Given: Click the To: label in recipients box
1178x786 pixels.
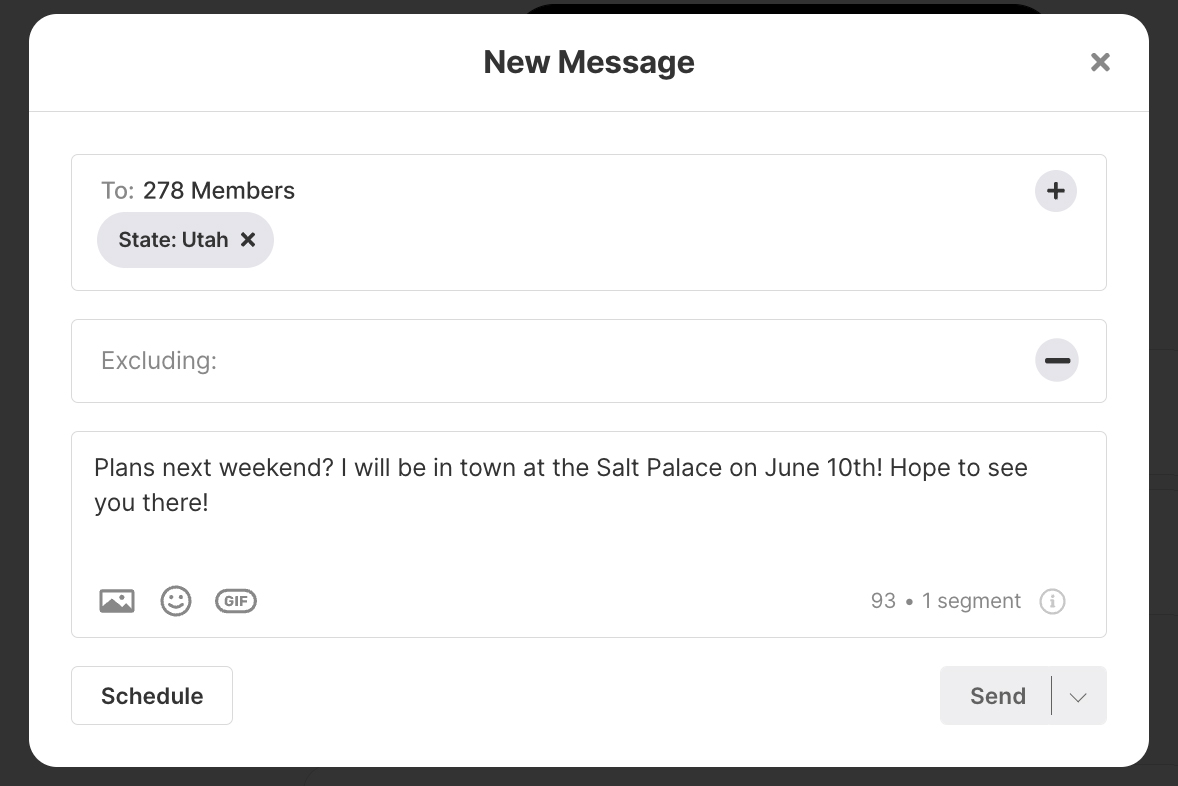Looking at the screenshot, I should (x=117, y=191).
